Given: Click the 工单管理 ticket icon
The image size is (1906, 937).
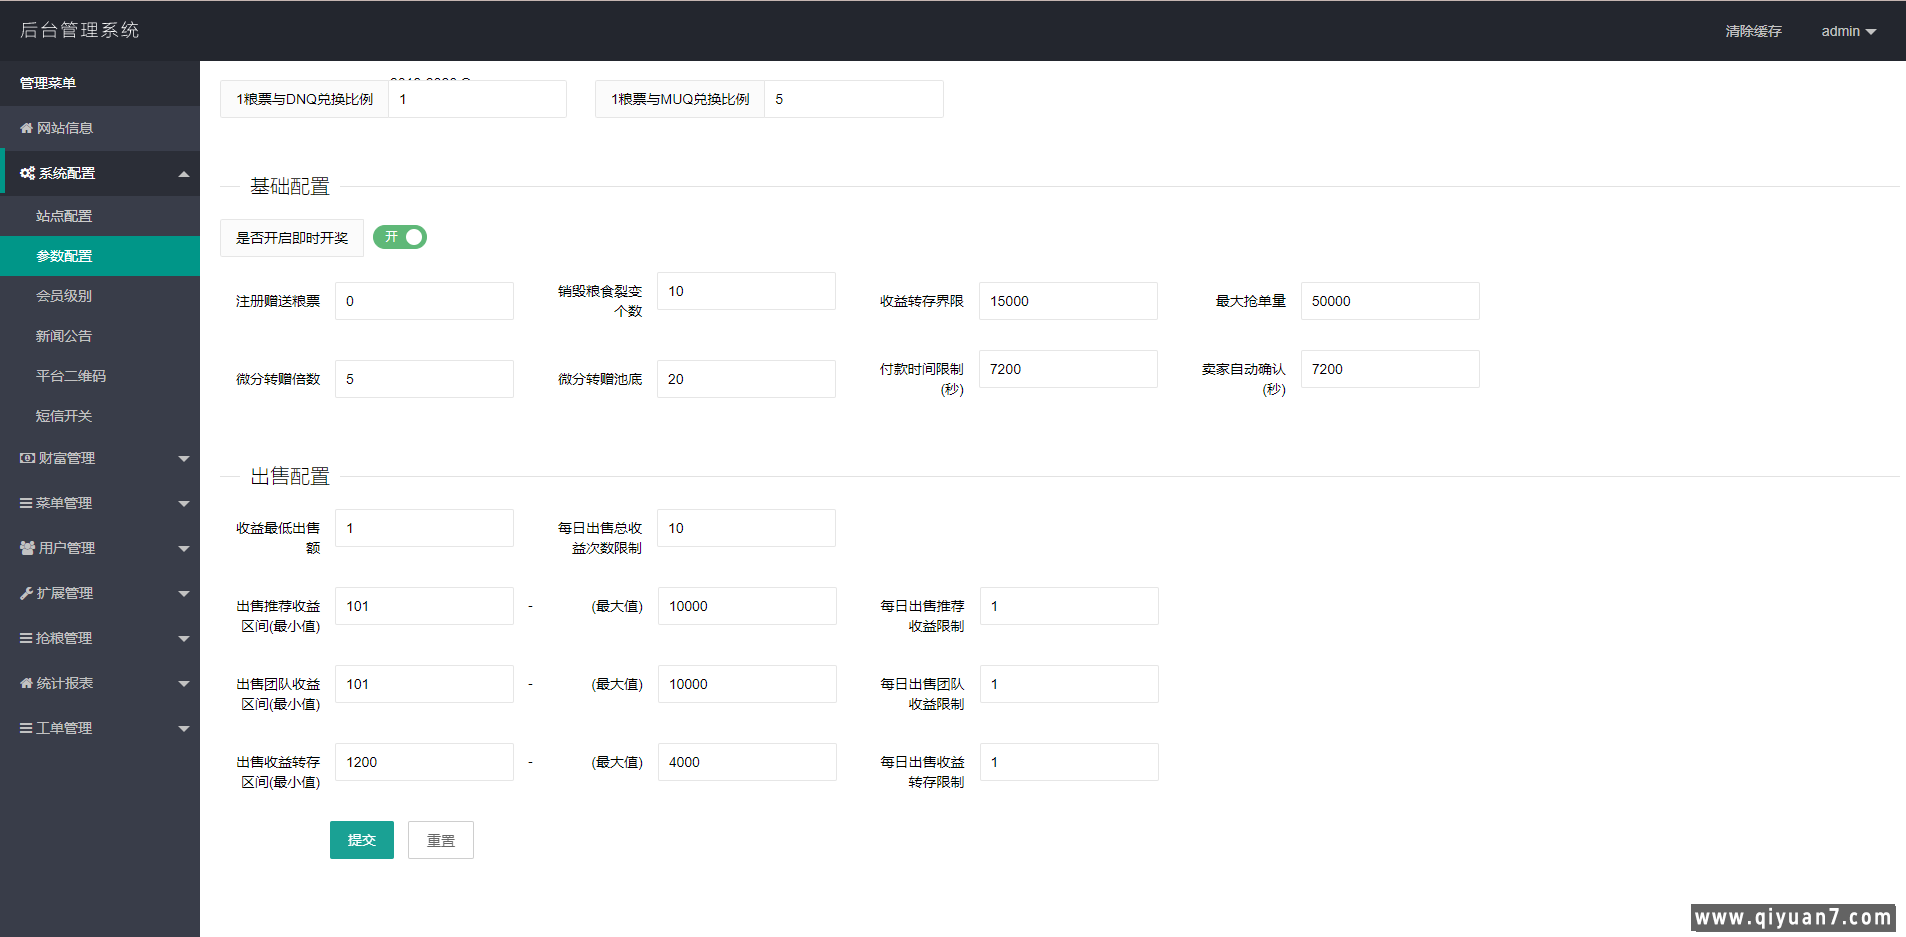Looking at the screenshot, I should pyautogui.click(x=26, y=728).
